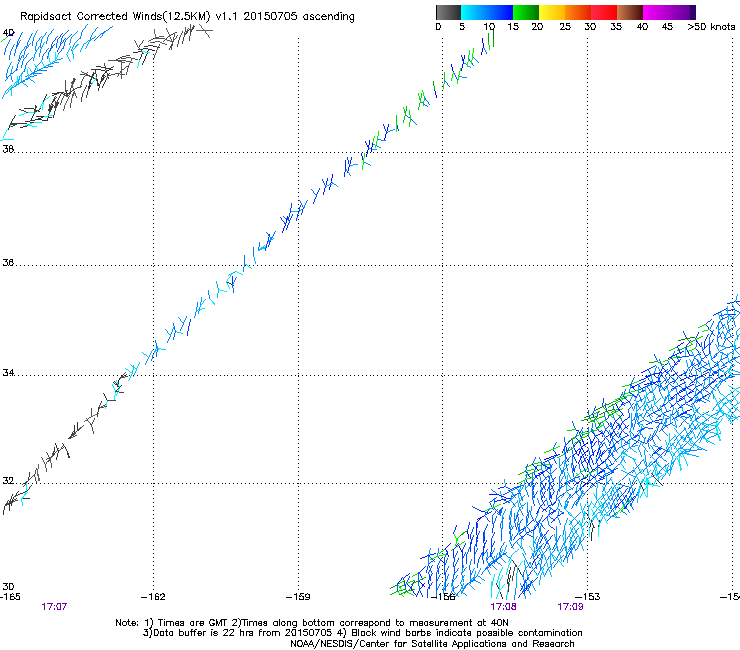
Task: Click the green 15-20 knots color band
Action: (526, 12)
